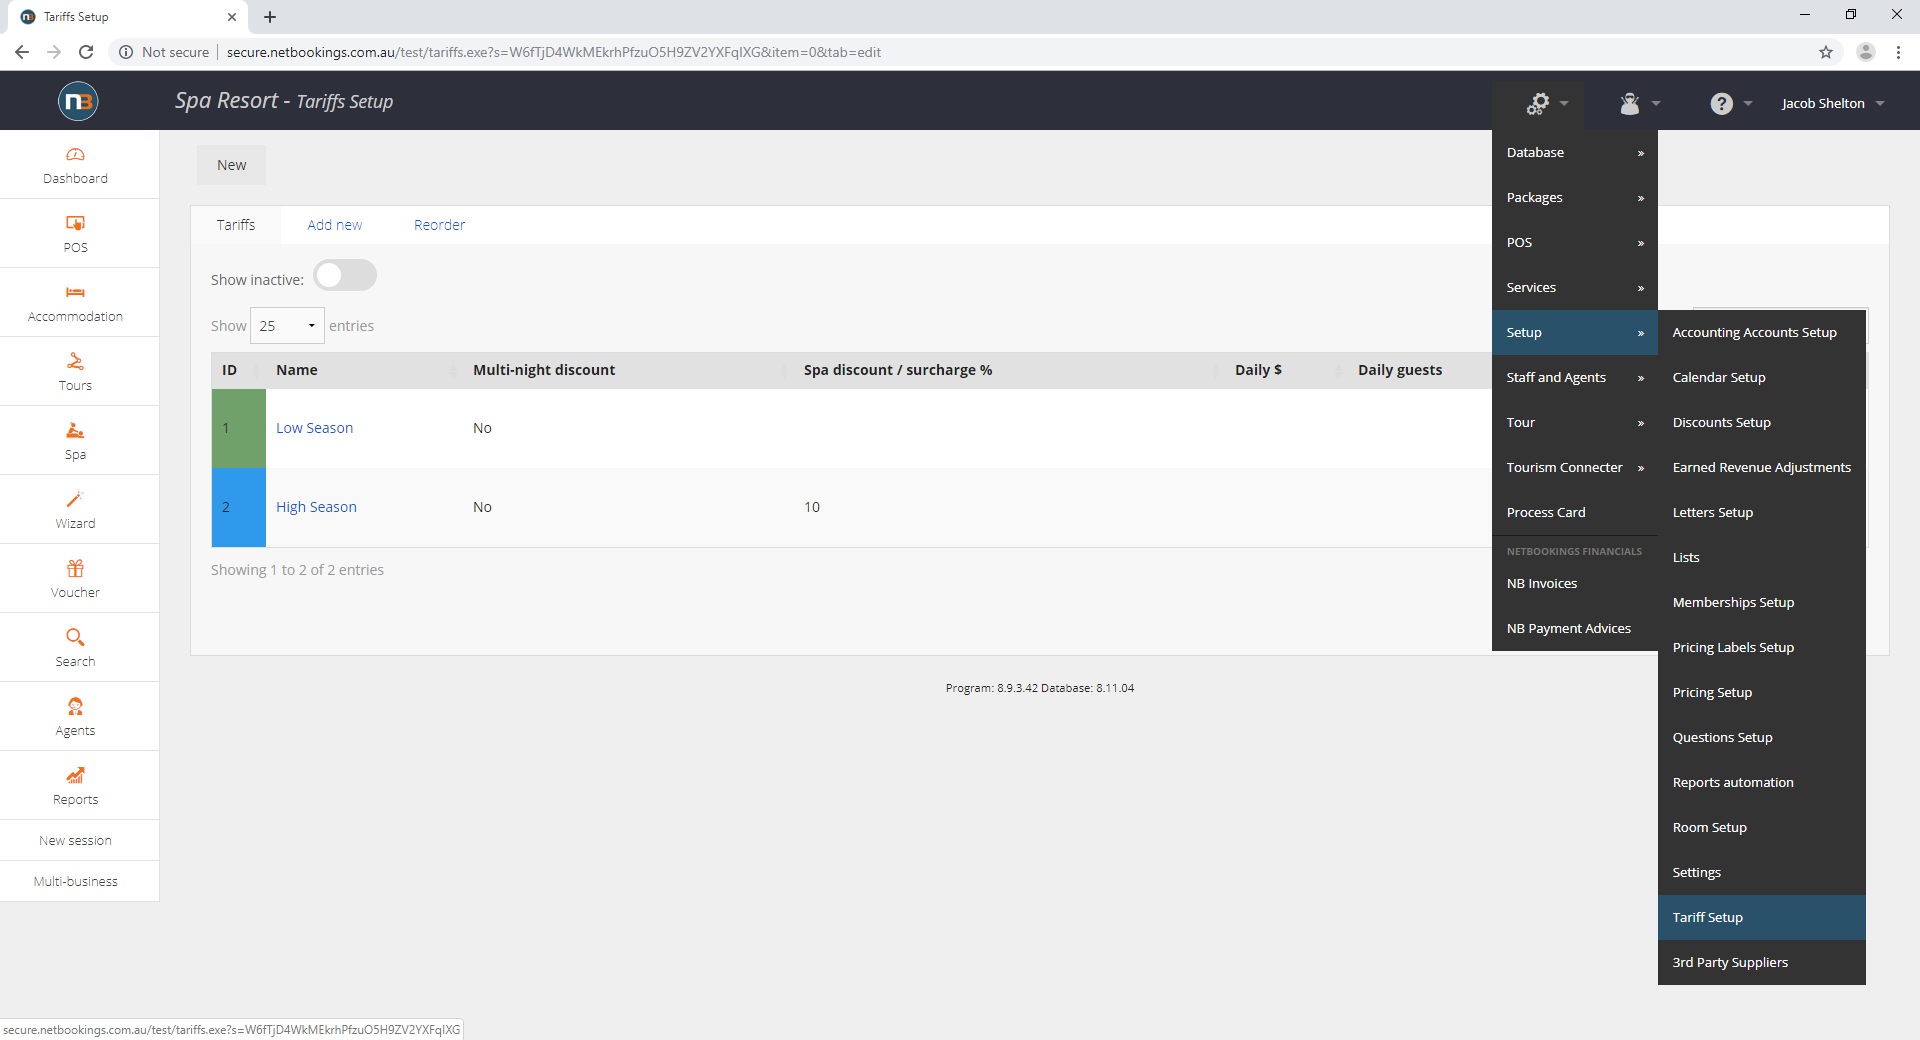Expand the Staff and Agents submenu
This screenshot has width=1920, height=1040.
[1575, 377]
